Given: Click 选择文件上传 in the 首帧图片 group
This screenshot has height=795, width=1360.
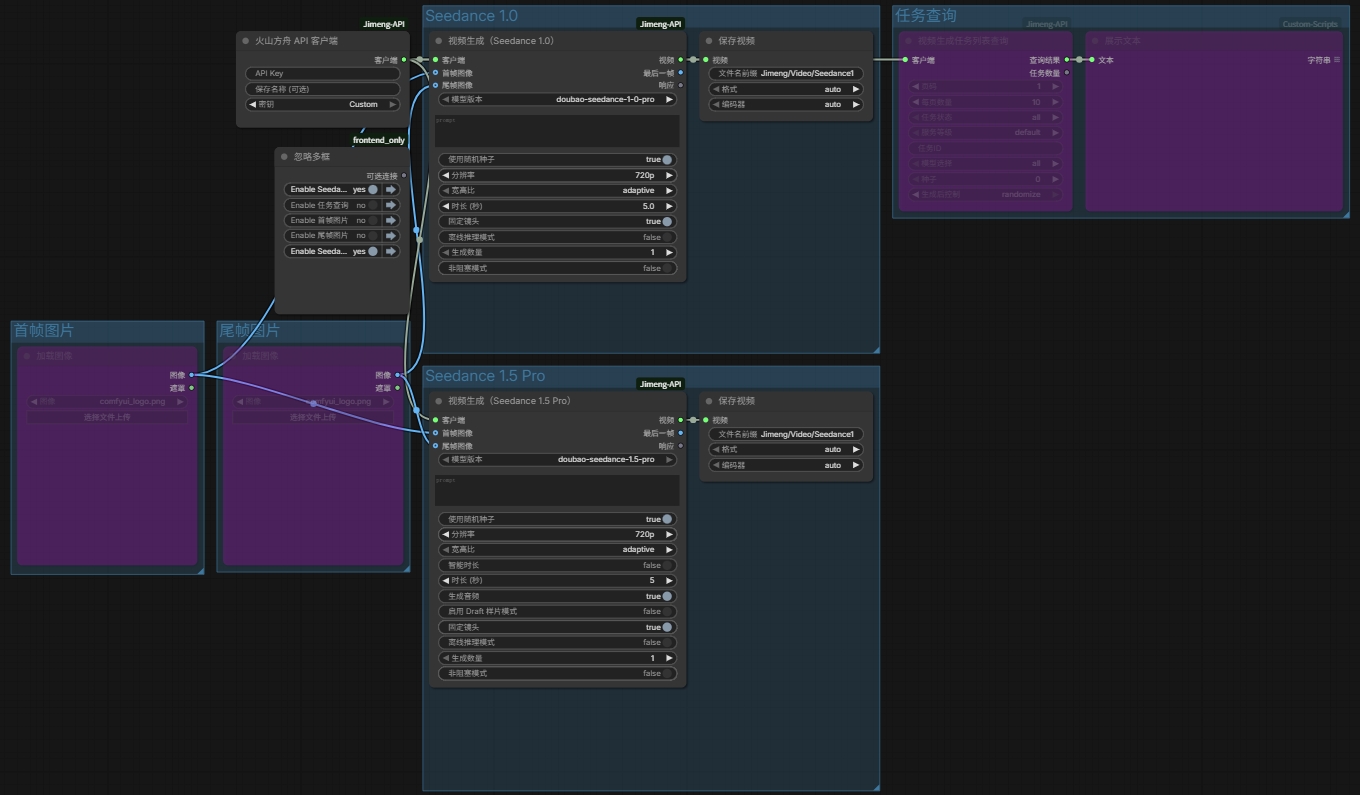Looking at the screenshot, I should (106, 417).
